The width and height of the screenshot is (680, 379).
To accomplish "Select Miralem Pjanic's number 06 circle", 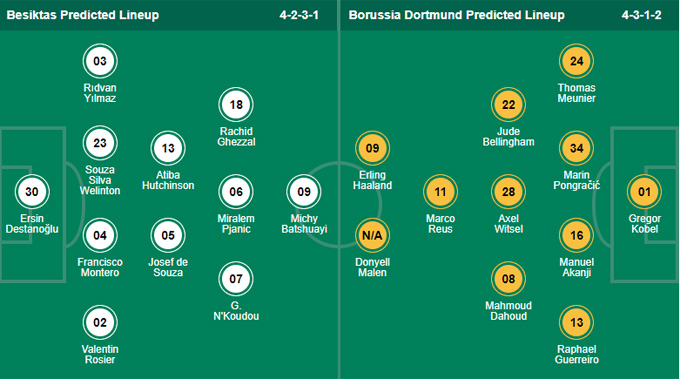I will (236, 192).
